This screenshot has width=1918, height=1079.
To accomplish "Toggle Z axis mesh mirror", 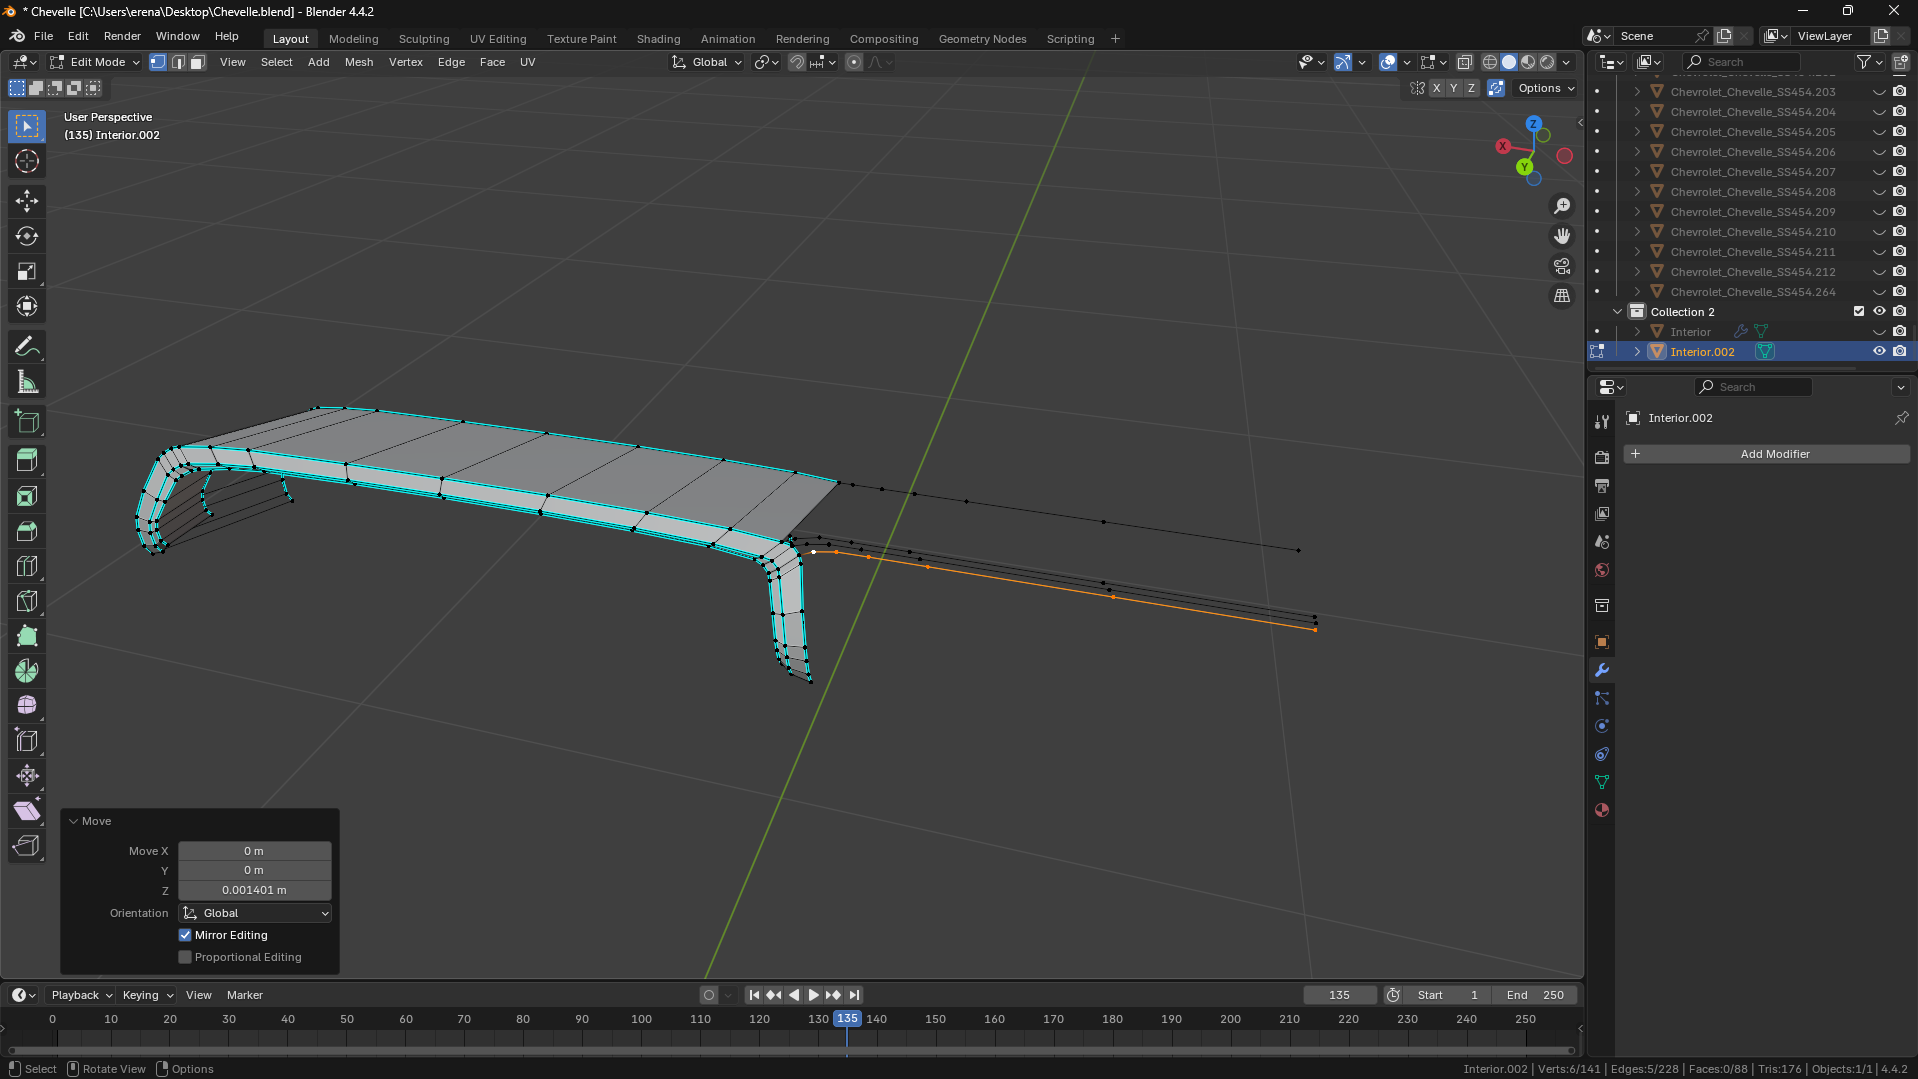I will [x=1471, y=88].
